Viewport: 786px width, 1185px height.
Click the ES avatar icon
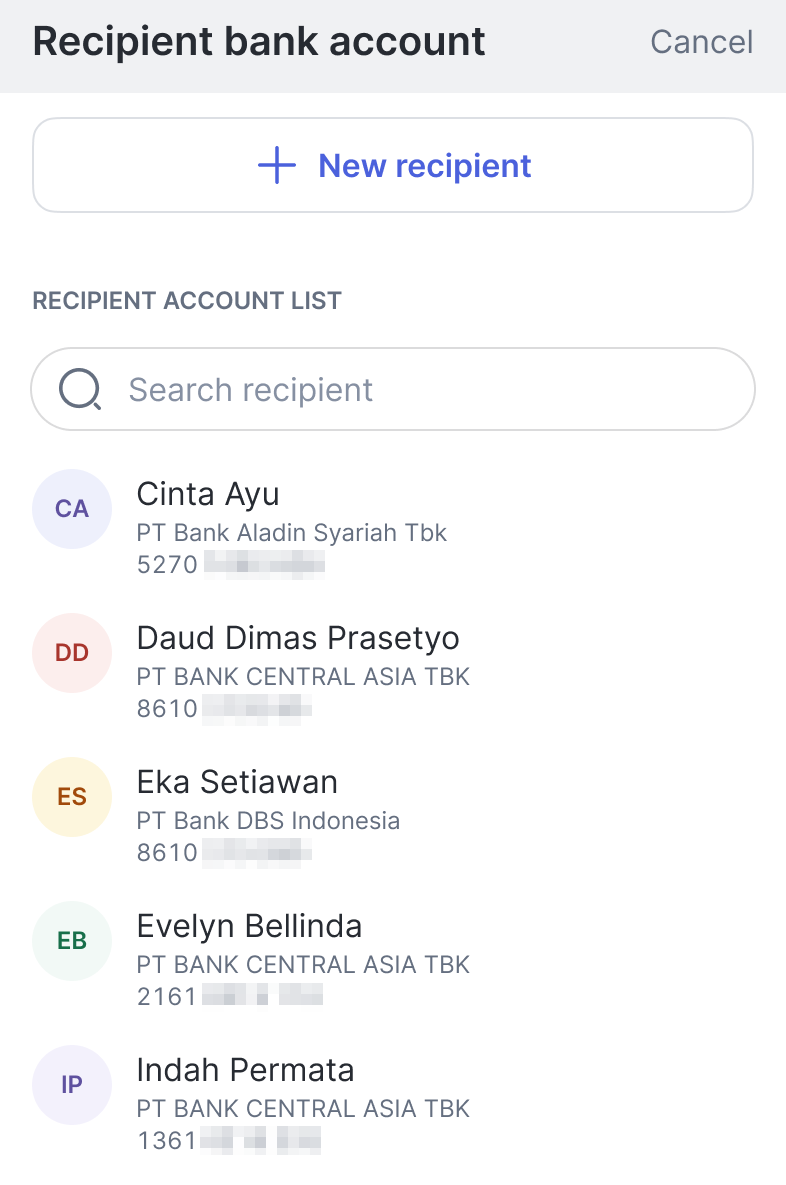pos(72,797)
